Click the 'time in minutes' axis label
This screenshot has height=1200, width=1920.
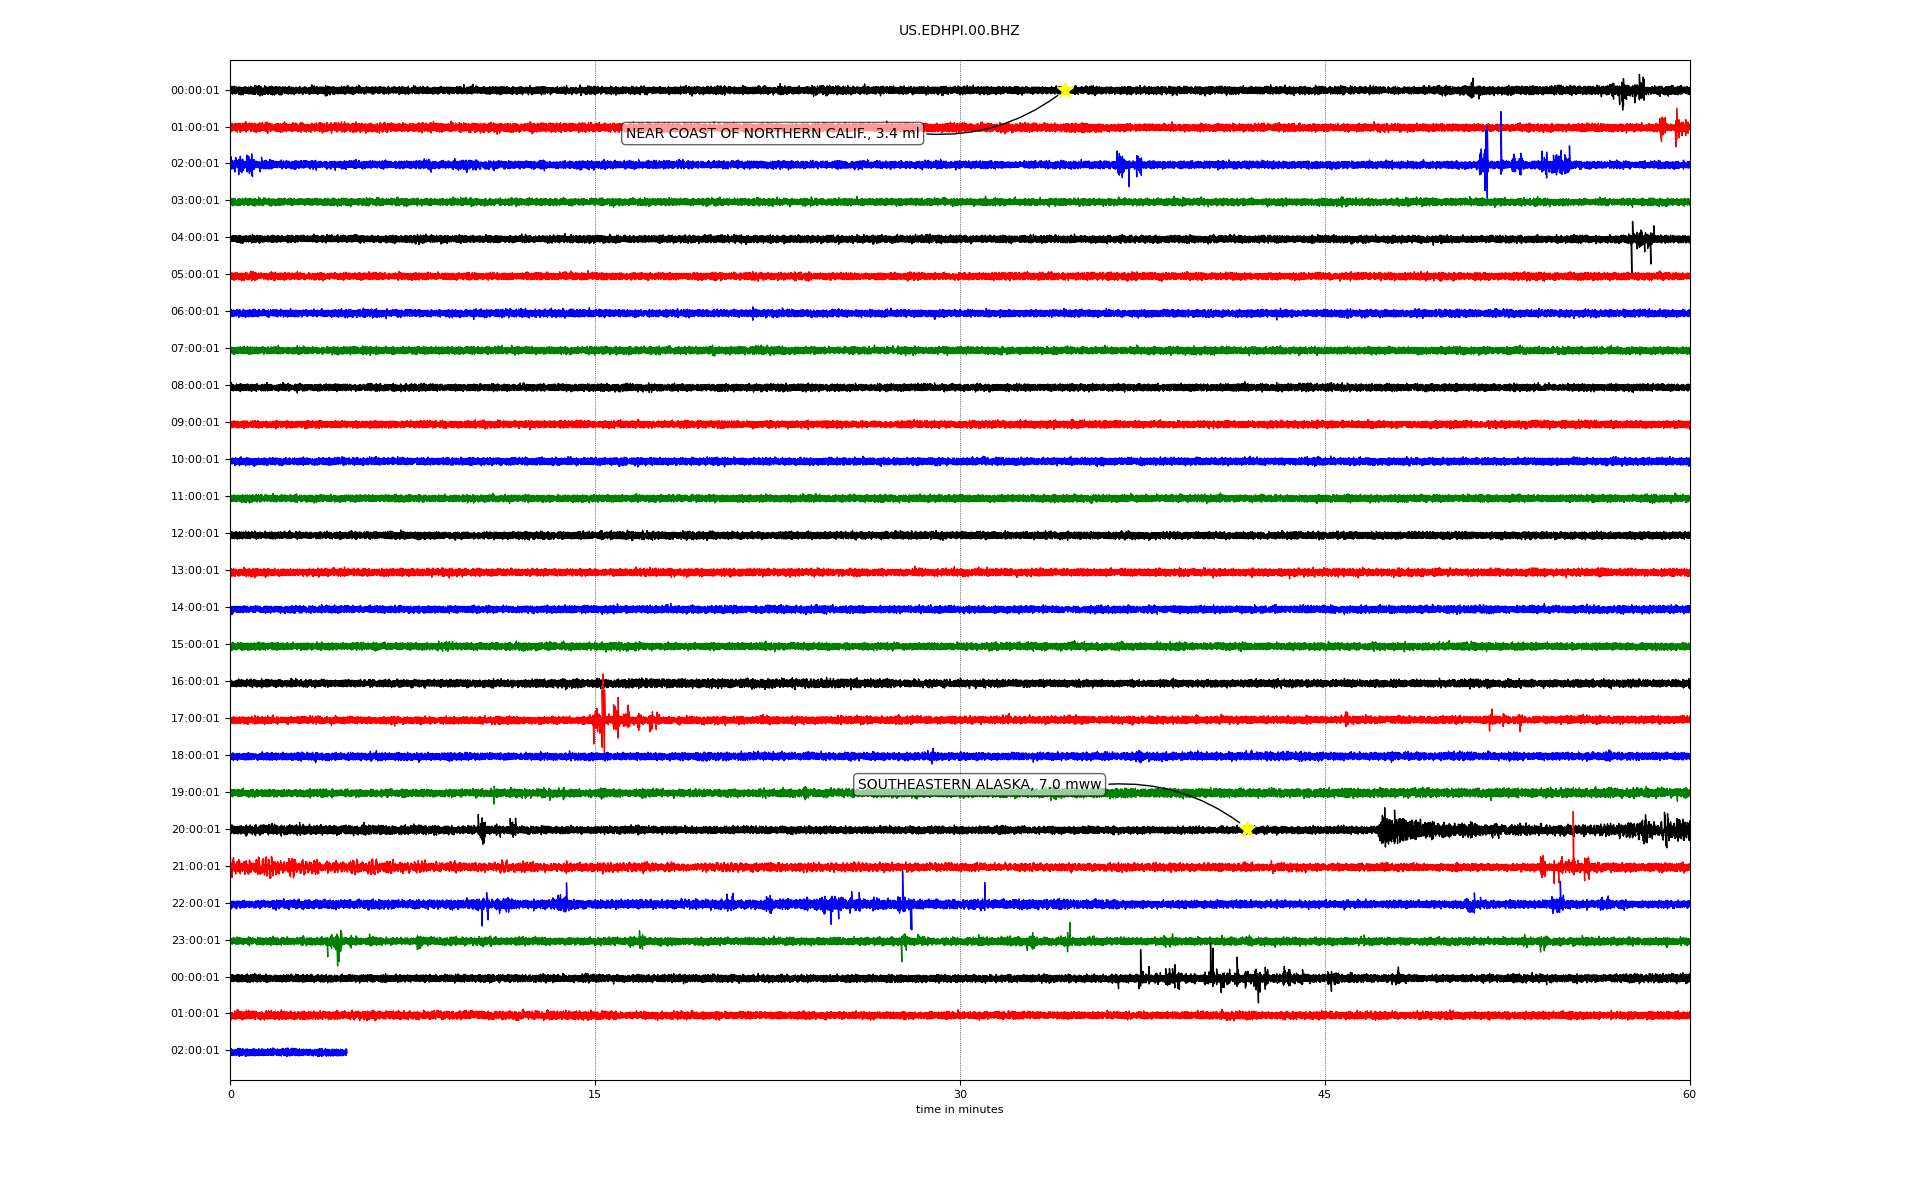coord(959,1109)
